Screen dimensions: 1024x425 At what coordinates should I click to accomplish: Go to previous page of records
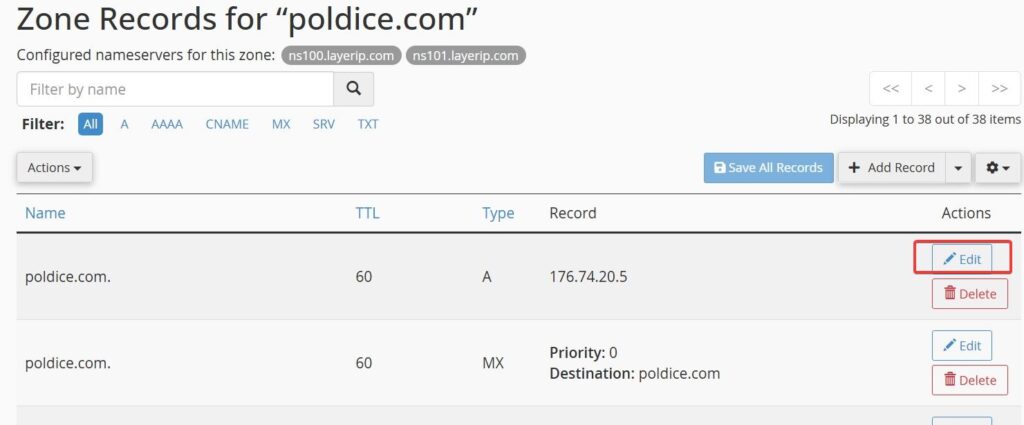click(x=928, y=89)
